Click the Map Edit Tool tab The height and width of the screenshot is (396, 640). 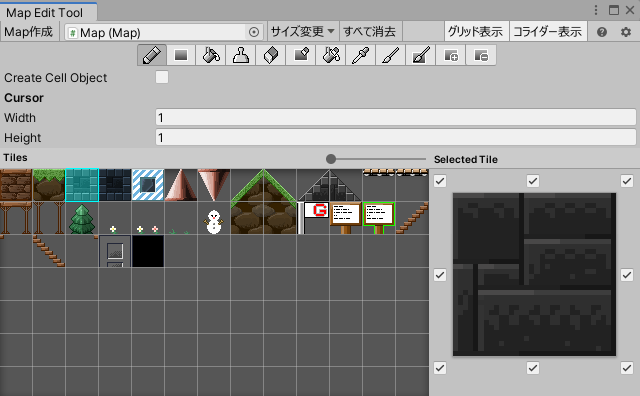(x=44, y=13)
